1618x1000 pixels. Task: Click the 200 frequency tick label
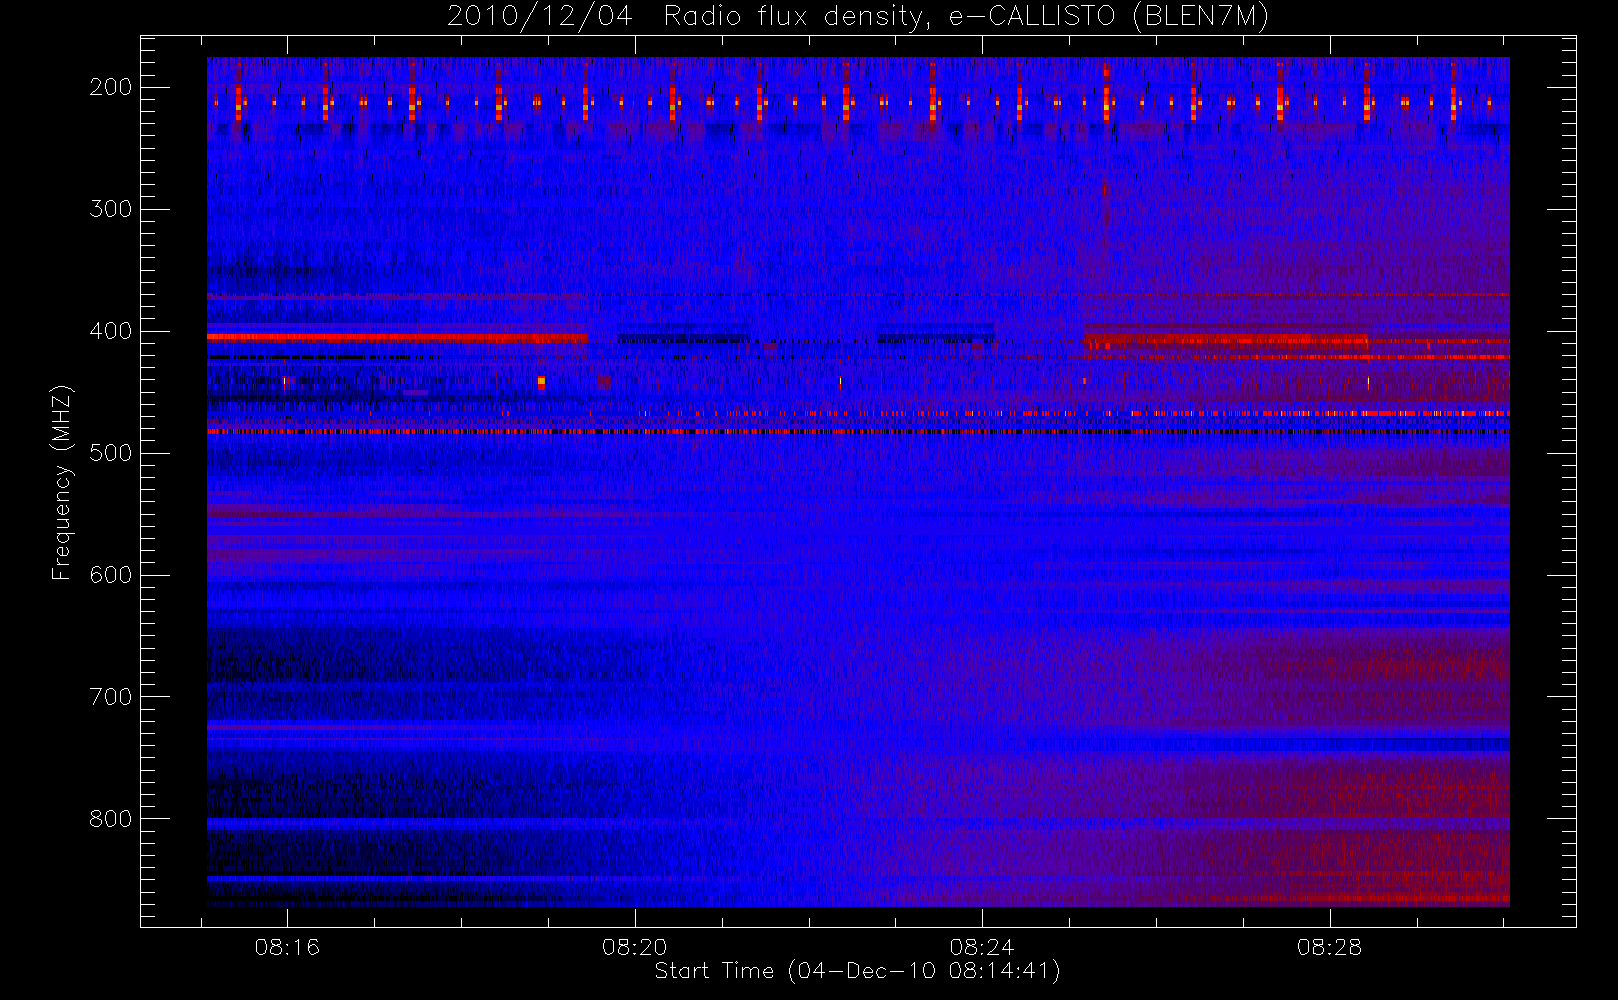click(x=110, y=87)
